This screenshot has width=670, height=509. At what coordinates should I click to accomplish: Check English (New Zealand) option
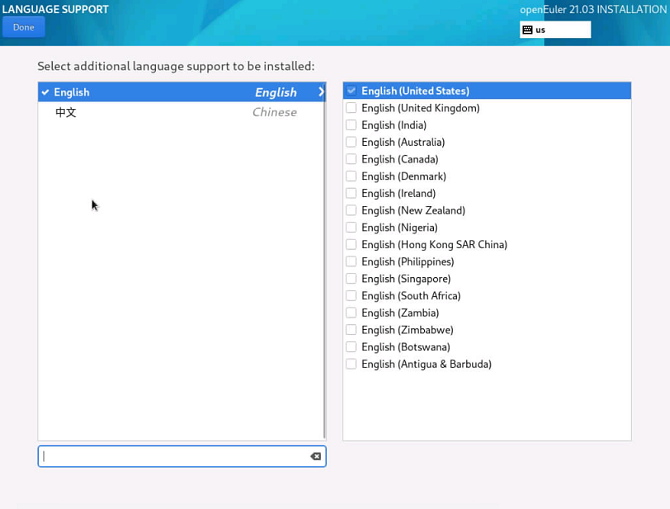click(351, 210)
